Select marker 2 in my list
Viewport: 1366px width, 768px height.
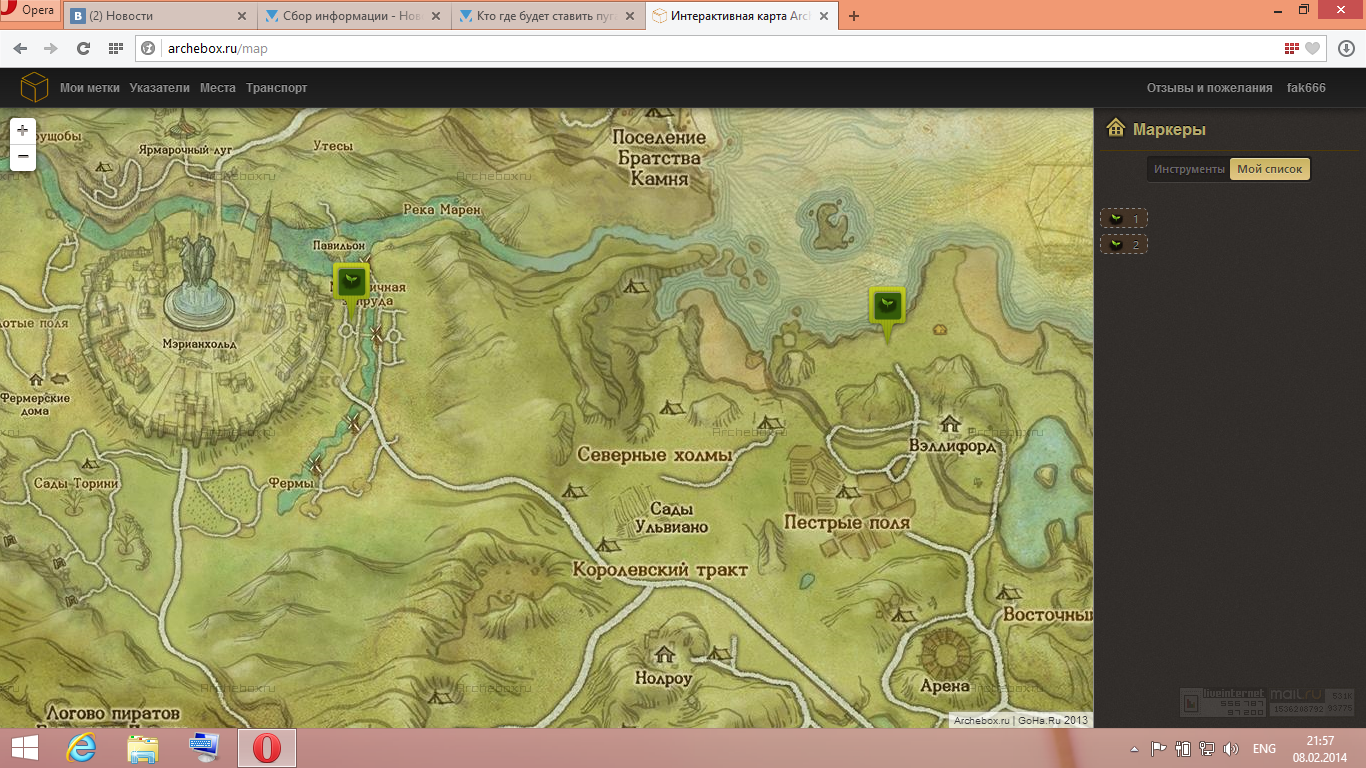point(1124,244)
